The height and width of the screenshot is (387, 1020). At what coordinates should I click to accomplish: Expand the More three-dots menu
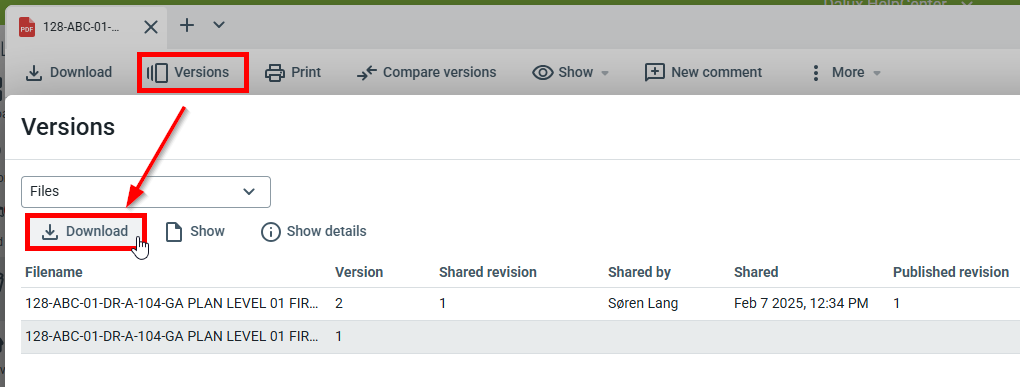844,72
